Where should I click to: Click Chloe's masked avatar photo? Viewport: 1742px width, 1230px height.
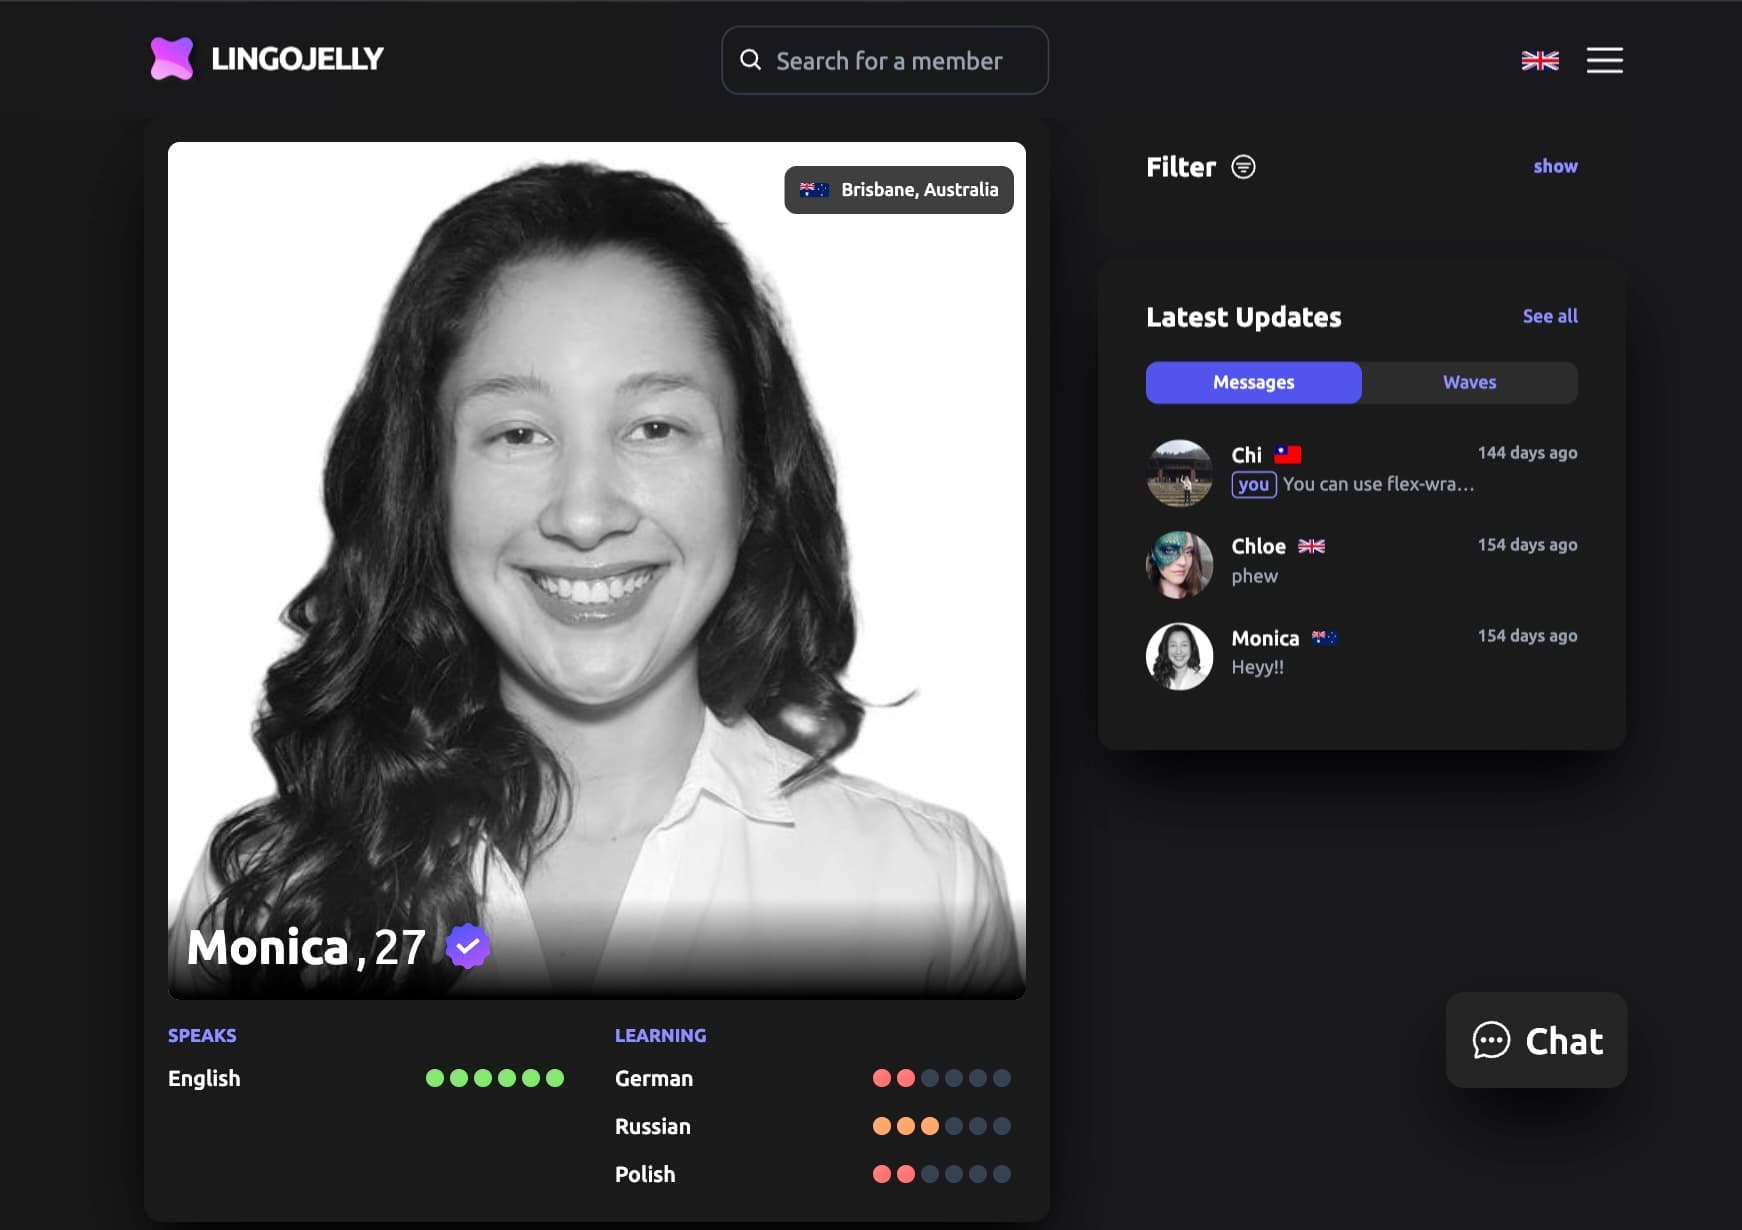(1179, 563)
